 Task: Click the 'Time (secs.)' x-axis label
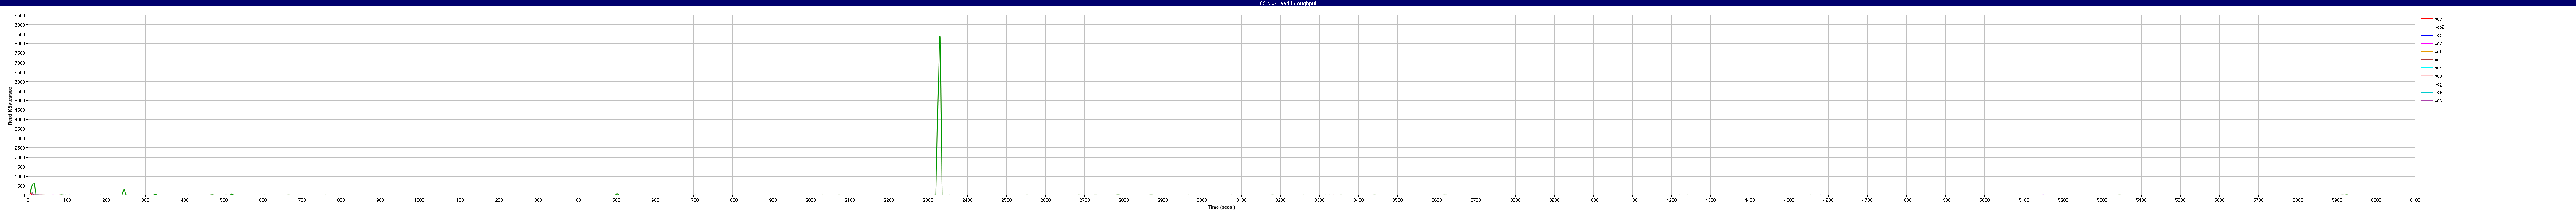coord(1221,207)
